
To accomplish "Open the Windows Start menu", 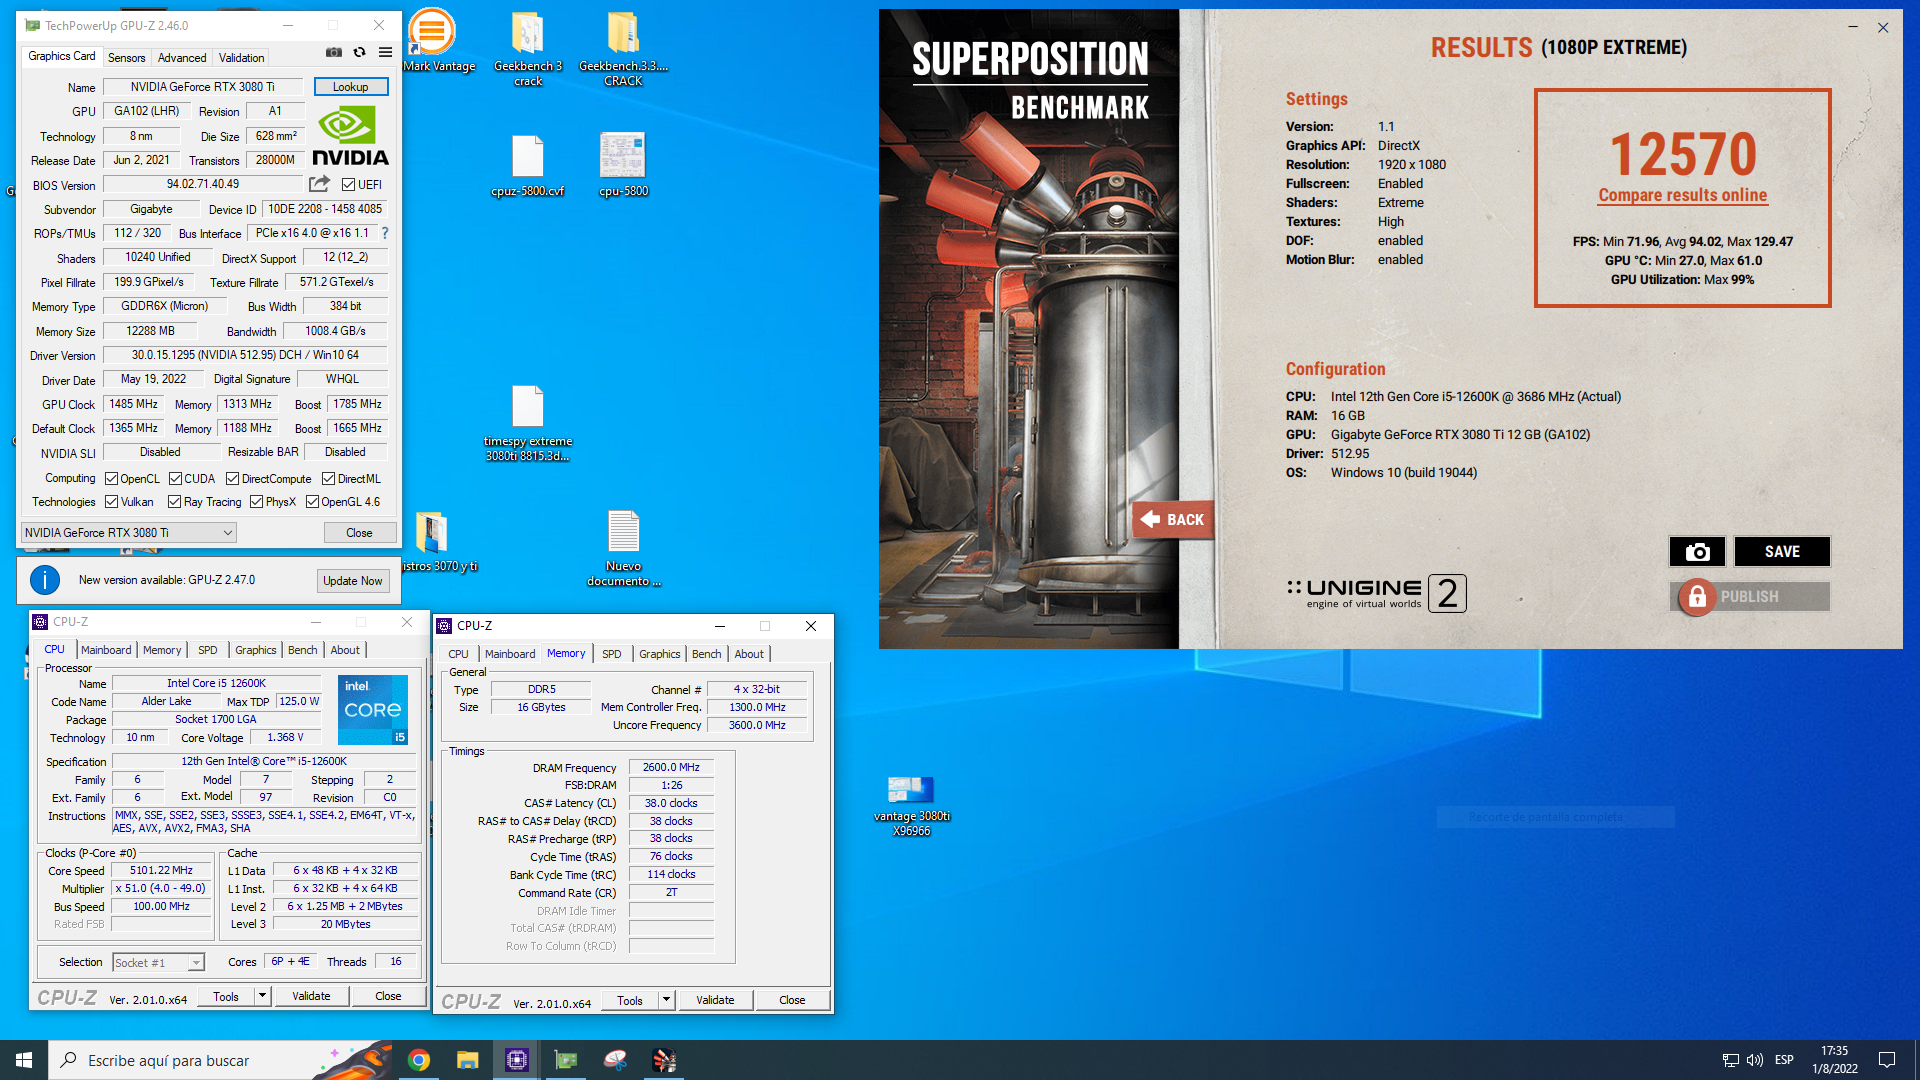I will [24, 1060].
